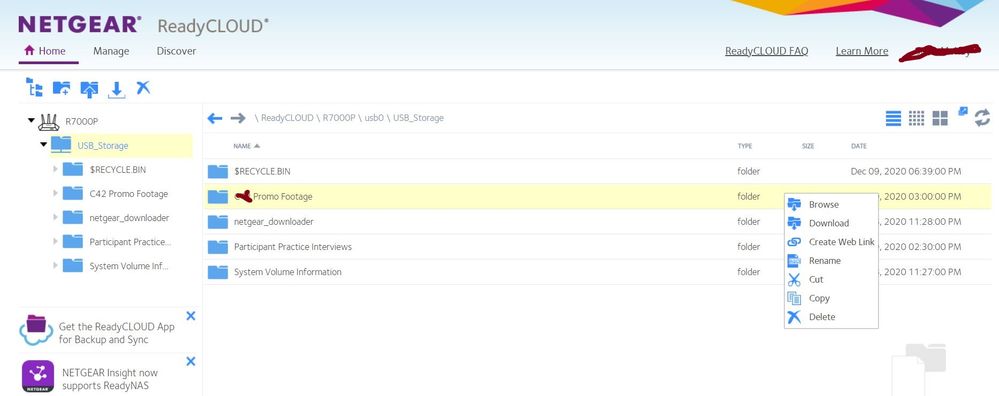Open the Manage tab

pyautogui.click(x=111, y=51)
